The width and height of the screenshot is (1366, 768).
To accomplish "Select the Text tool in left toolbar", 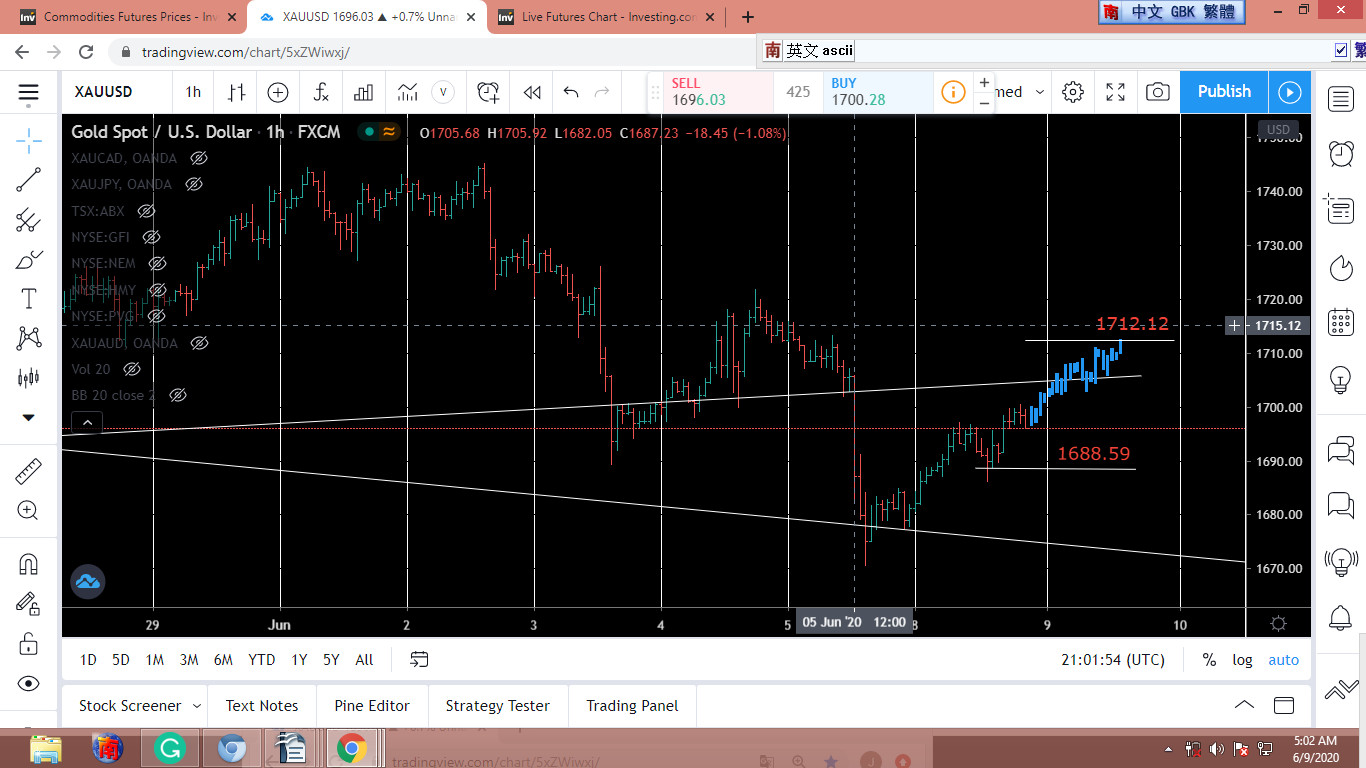I will click(x=29, y=299).
